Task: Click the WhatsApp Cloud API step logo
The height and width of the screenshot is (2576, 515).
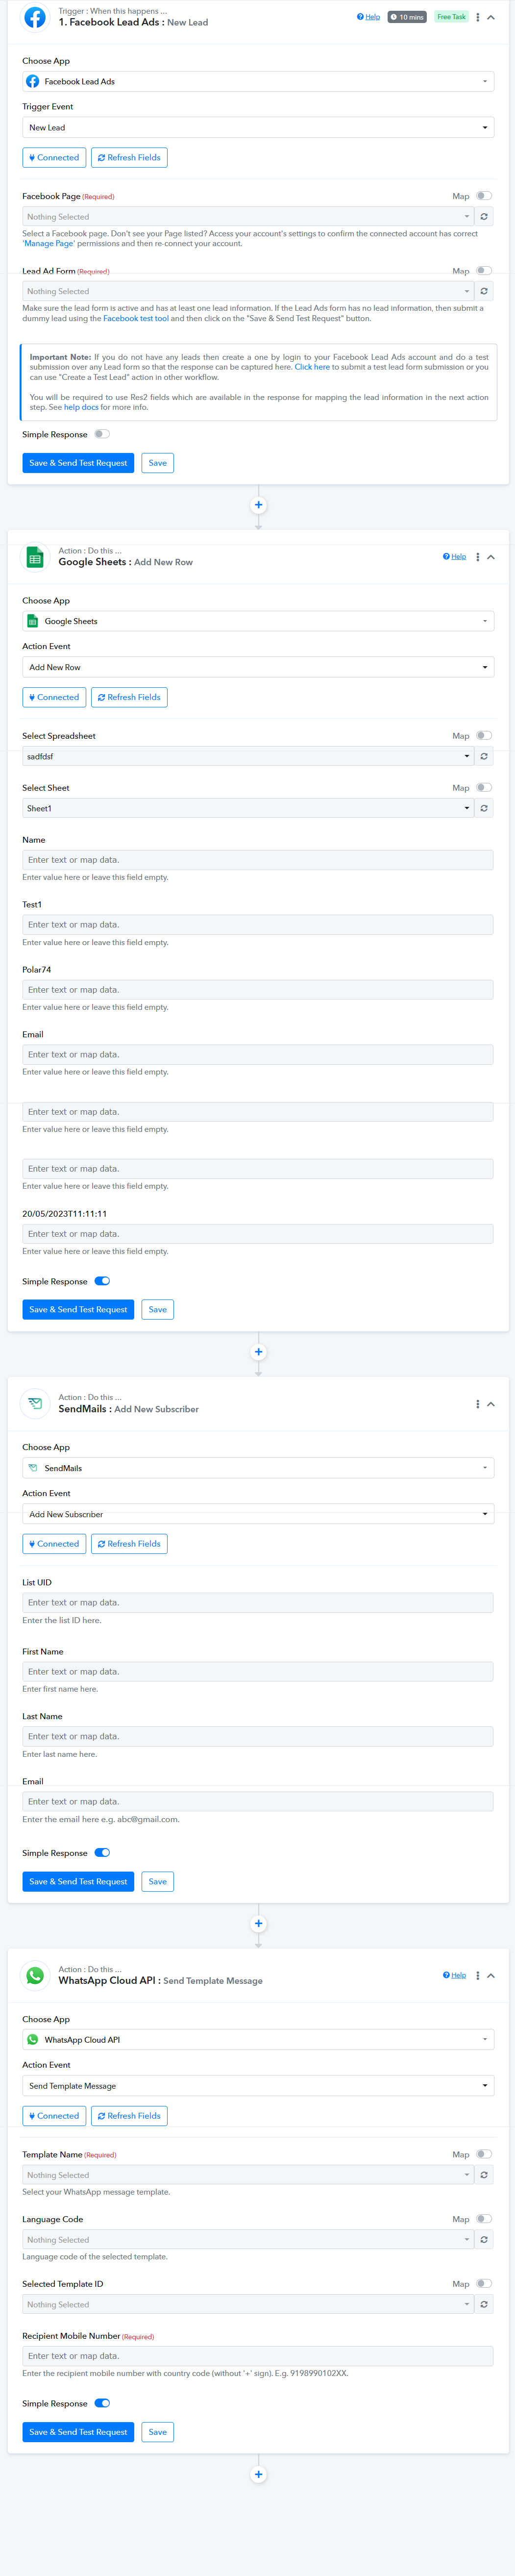Action: tap(35, 1976)
